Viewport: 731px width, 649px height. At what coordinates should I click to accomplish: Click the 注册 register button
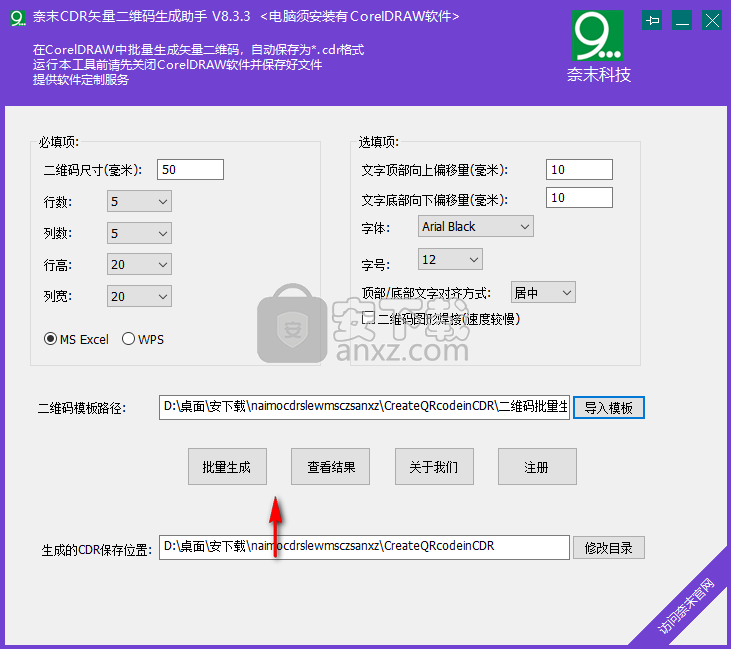(537, 467)
